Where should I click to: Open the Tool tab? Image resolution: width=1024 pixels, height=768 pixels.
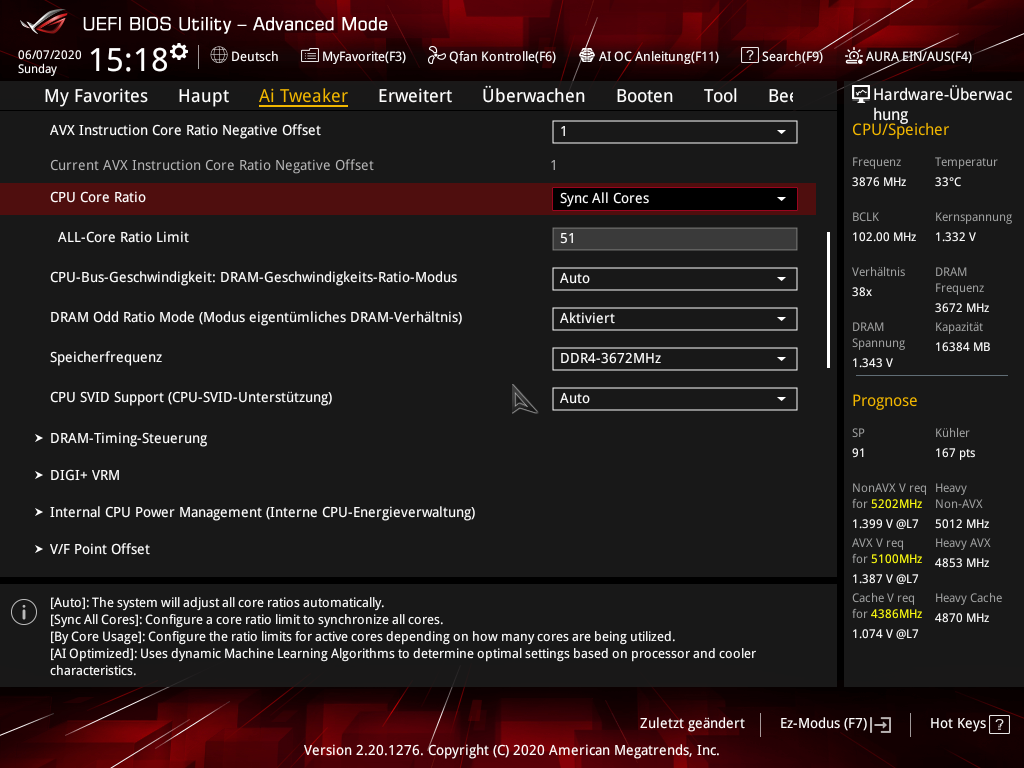(720, 96)
